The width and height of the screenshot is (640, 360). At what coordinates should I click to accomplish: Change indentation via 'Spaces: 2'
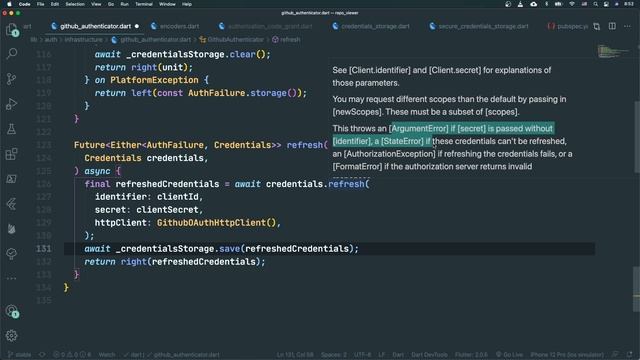coord(334,355)
